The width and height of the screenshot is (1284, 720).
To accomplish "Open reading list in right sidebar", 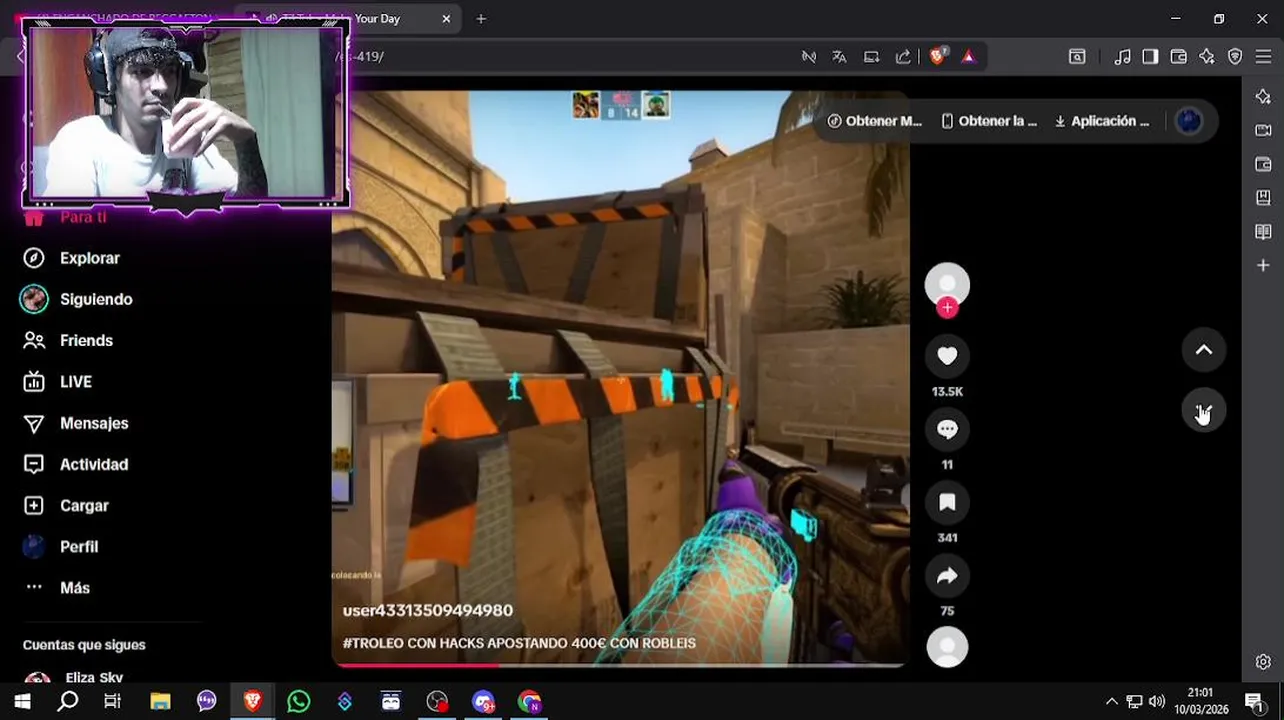I will pos(1263,232).
